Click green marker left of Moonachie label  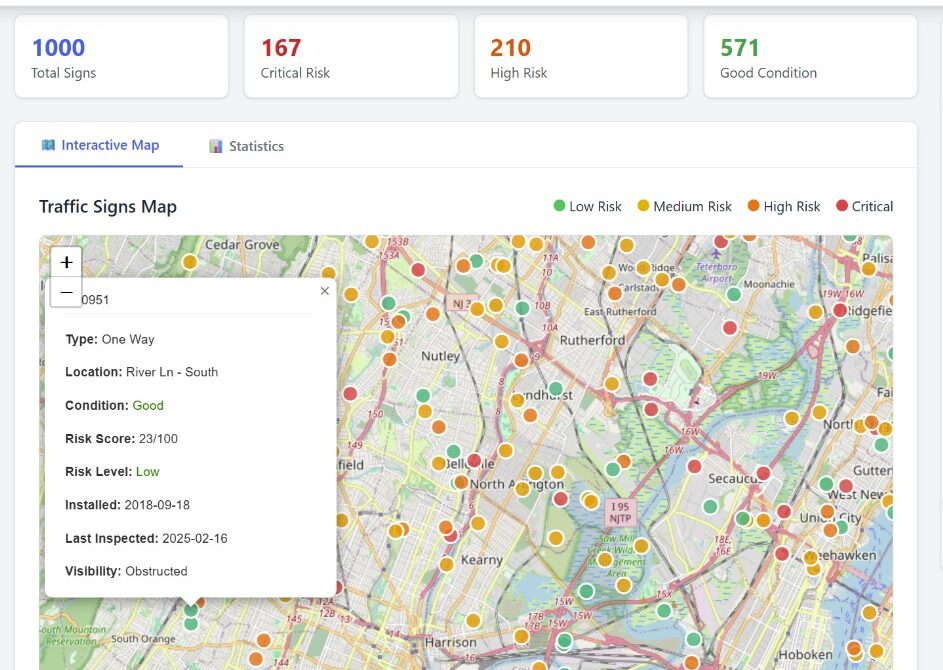[x=734, y=294]
